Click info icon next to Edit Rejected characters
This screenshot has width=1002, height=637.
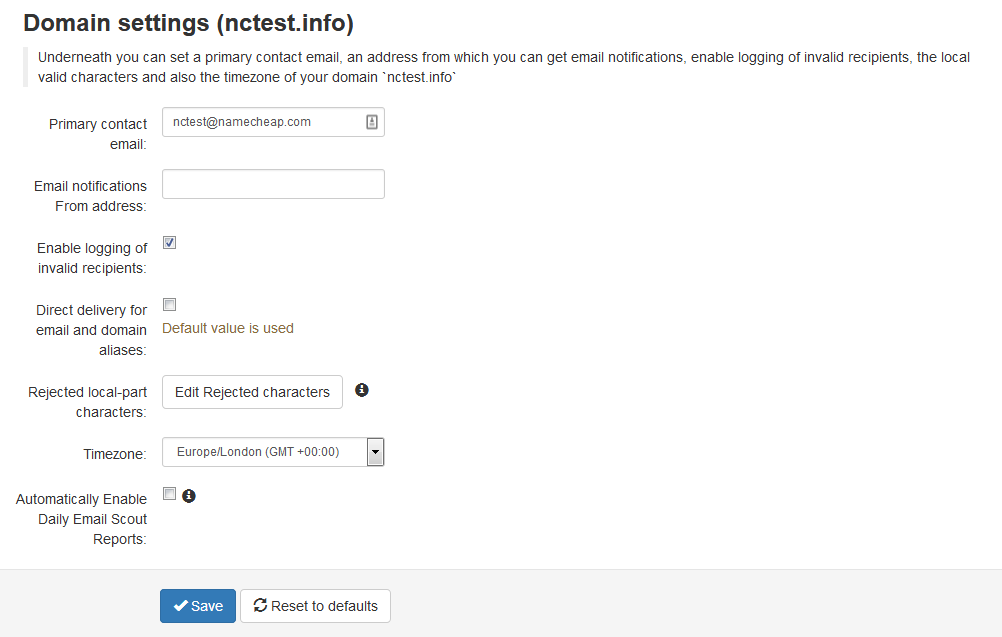click(362, 390)
